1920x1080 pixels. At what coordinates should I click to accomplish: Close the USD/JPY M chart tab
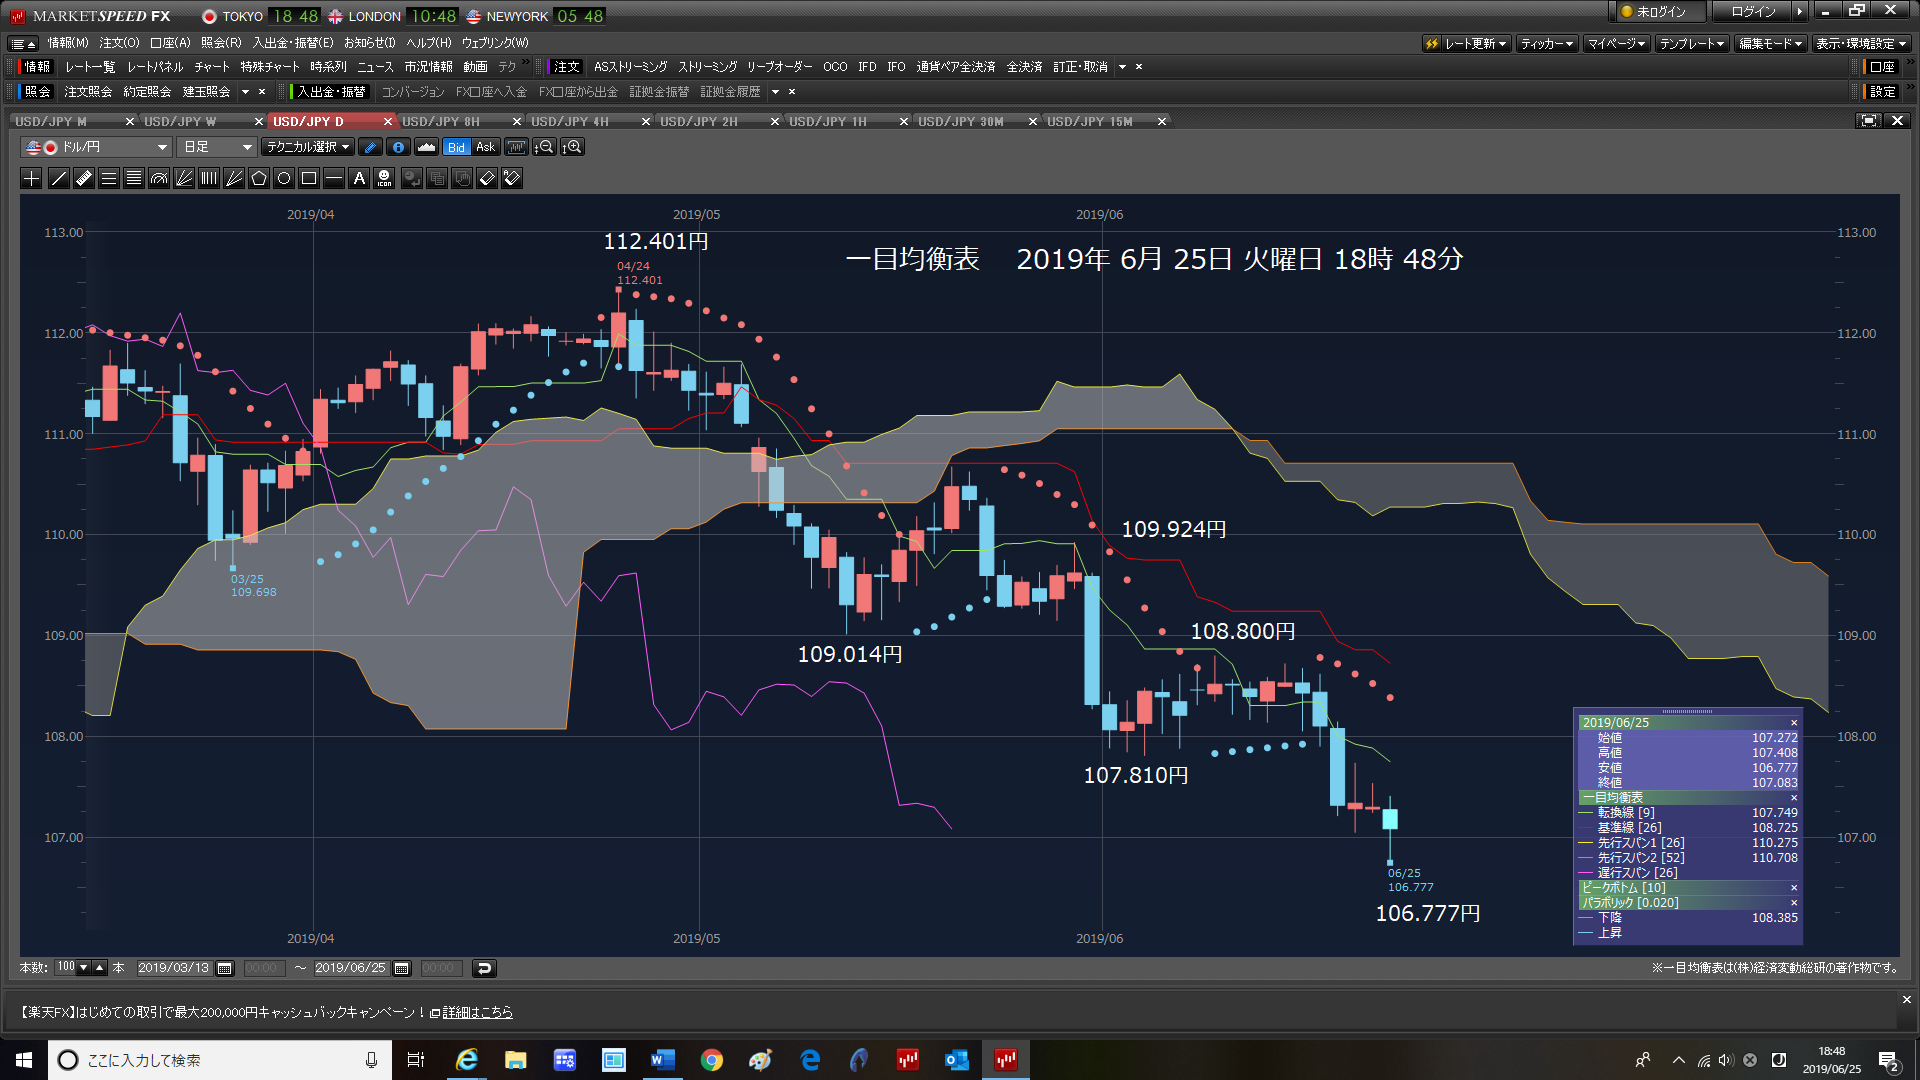pyautogui.click(x=130, y=122)
